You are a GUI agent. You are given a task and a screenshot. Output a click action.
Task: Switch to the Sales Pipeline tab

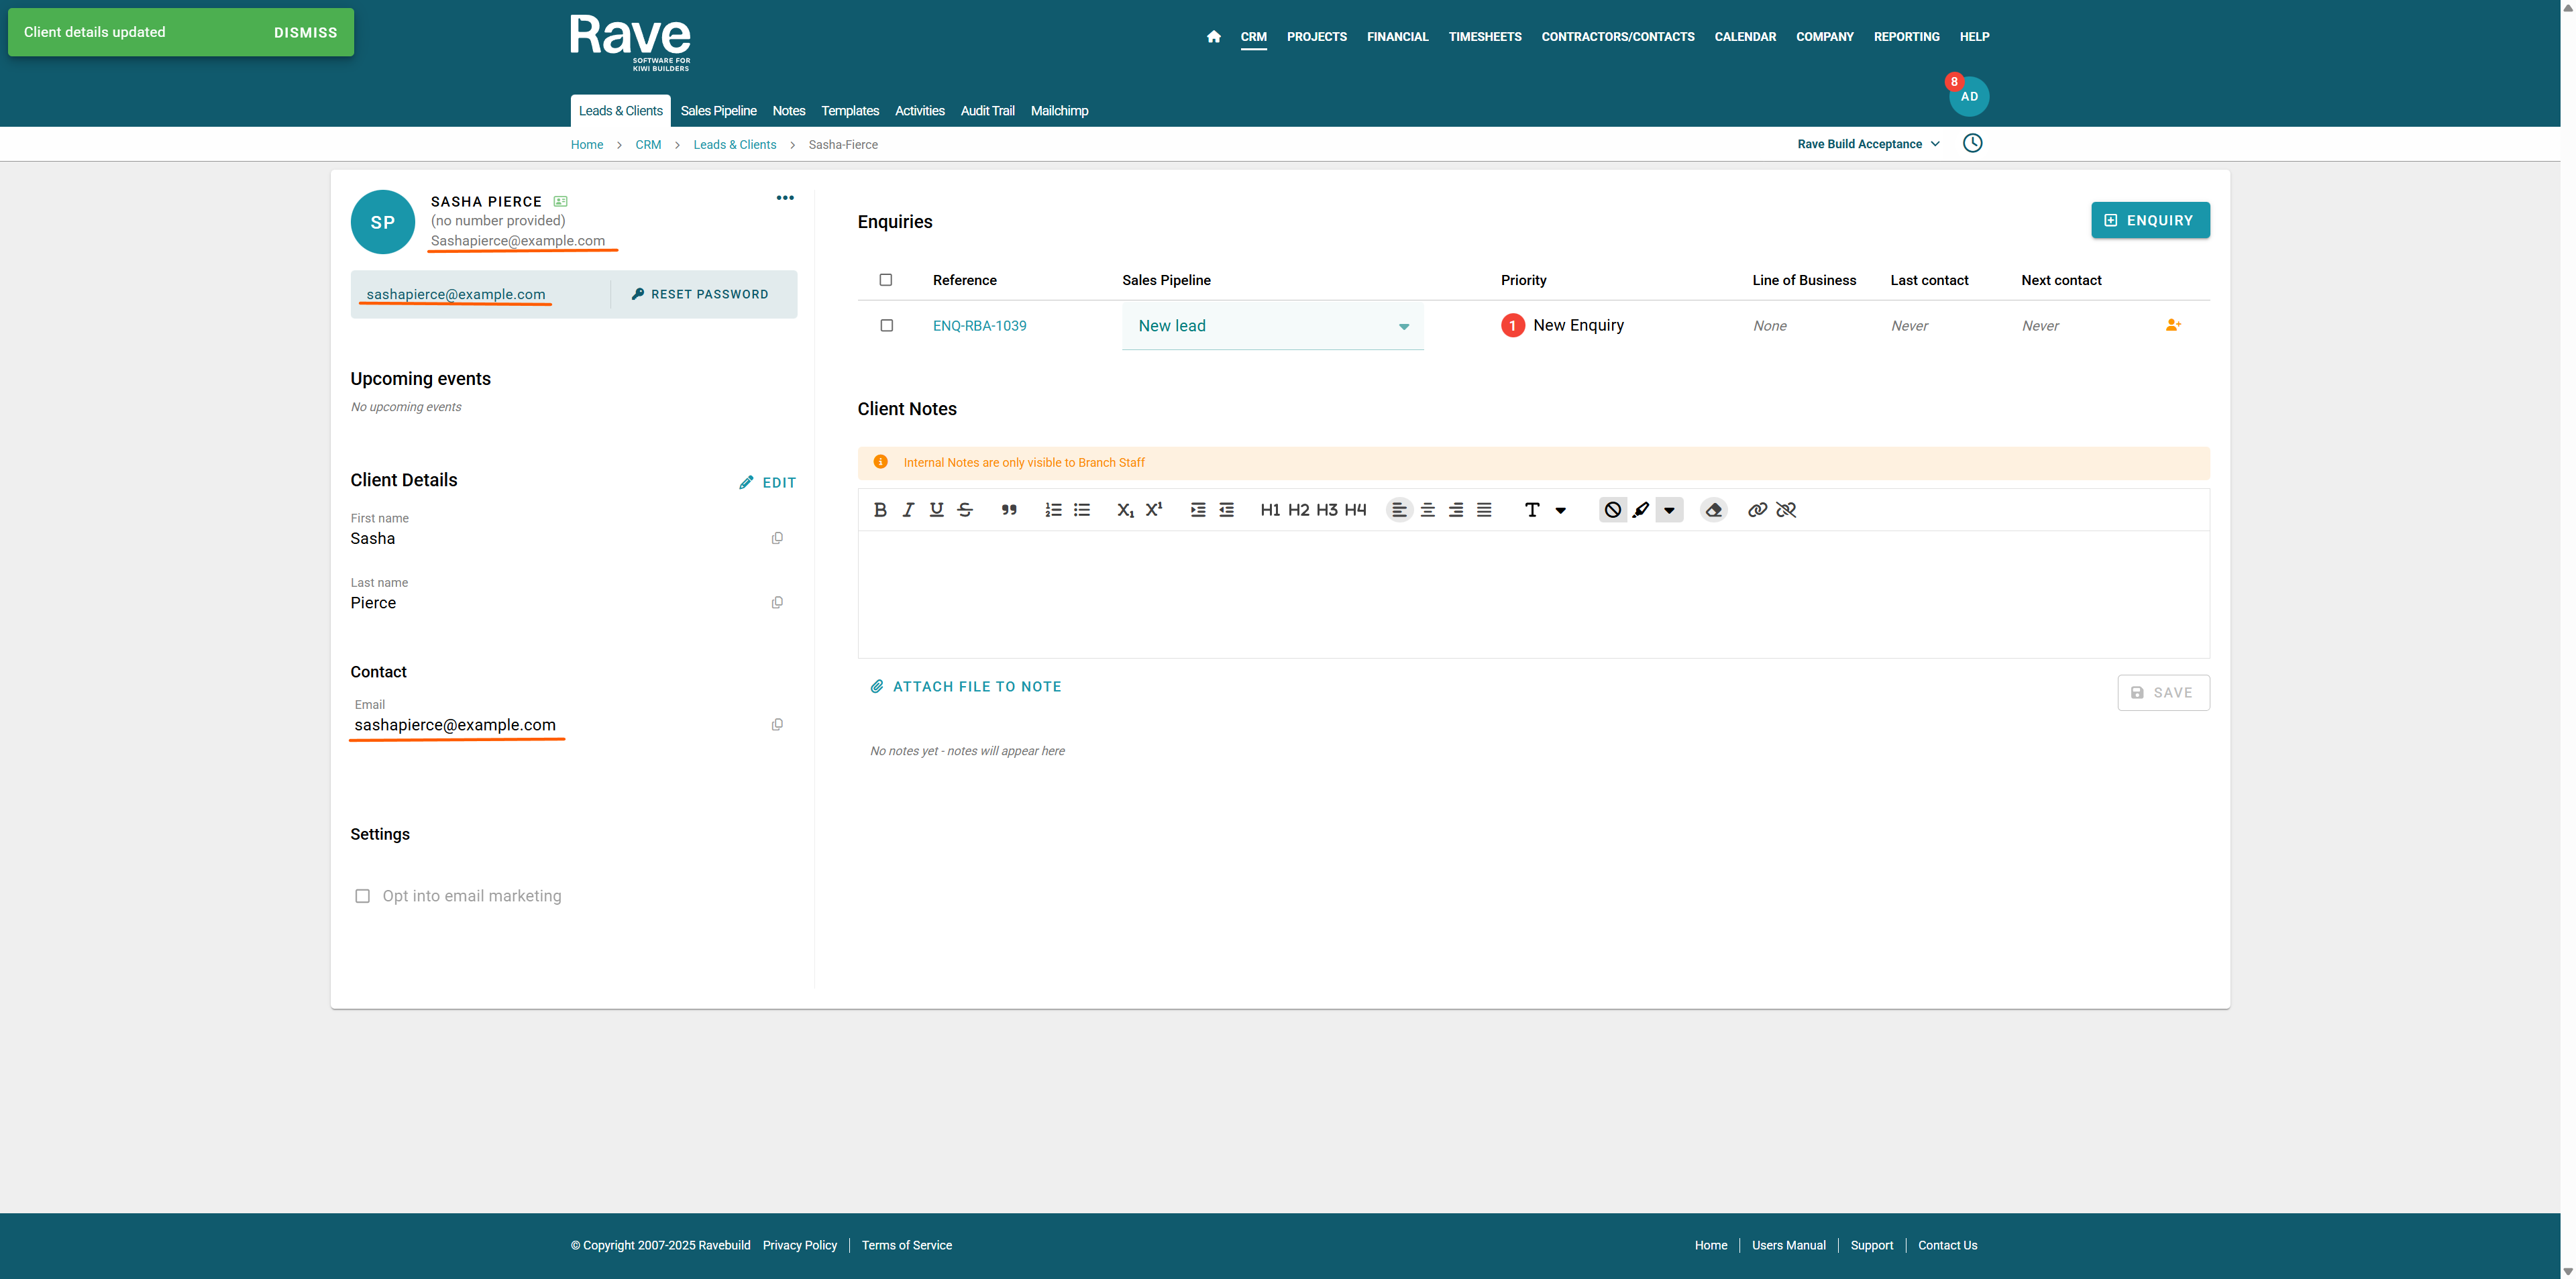point(718,111)
